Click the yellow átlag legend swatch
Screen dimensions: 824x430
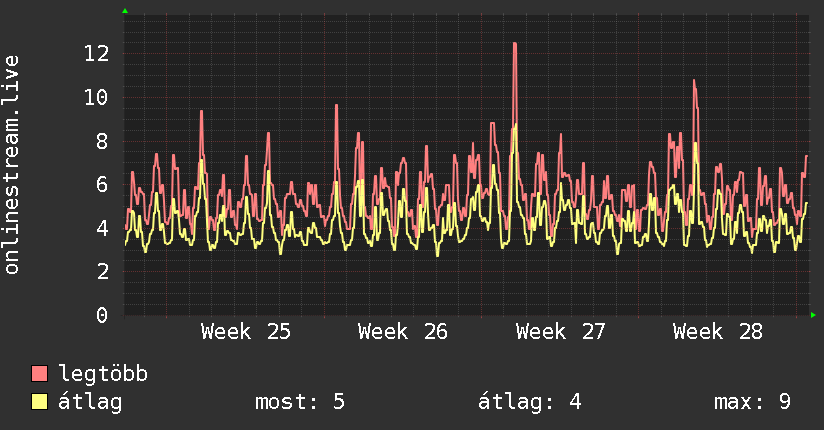[x=39, y=402]
